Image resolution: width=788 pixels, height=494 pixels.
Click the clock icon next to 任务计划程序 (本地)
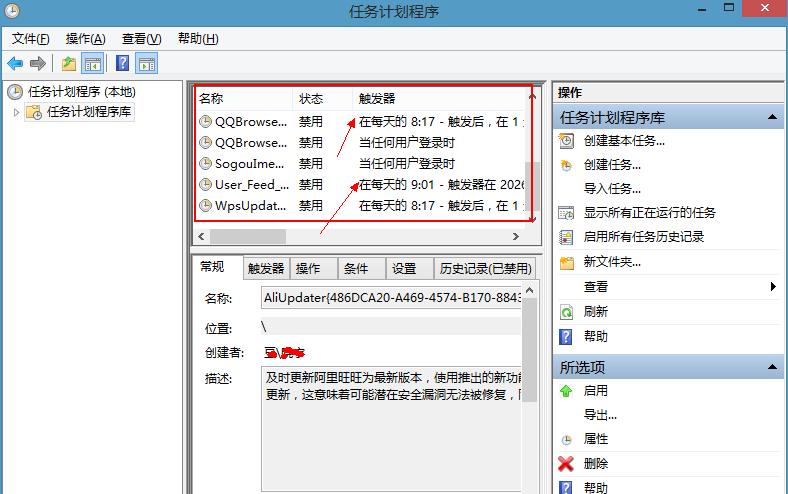[15, 92]
